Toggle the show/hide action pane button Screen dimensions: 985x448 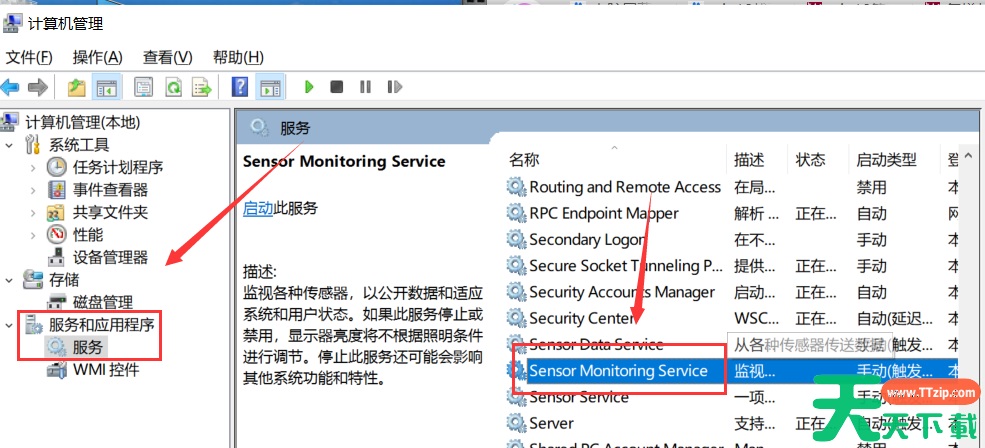tap(269, 87)
